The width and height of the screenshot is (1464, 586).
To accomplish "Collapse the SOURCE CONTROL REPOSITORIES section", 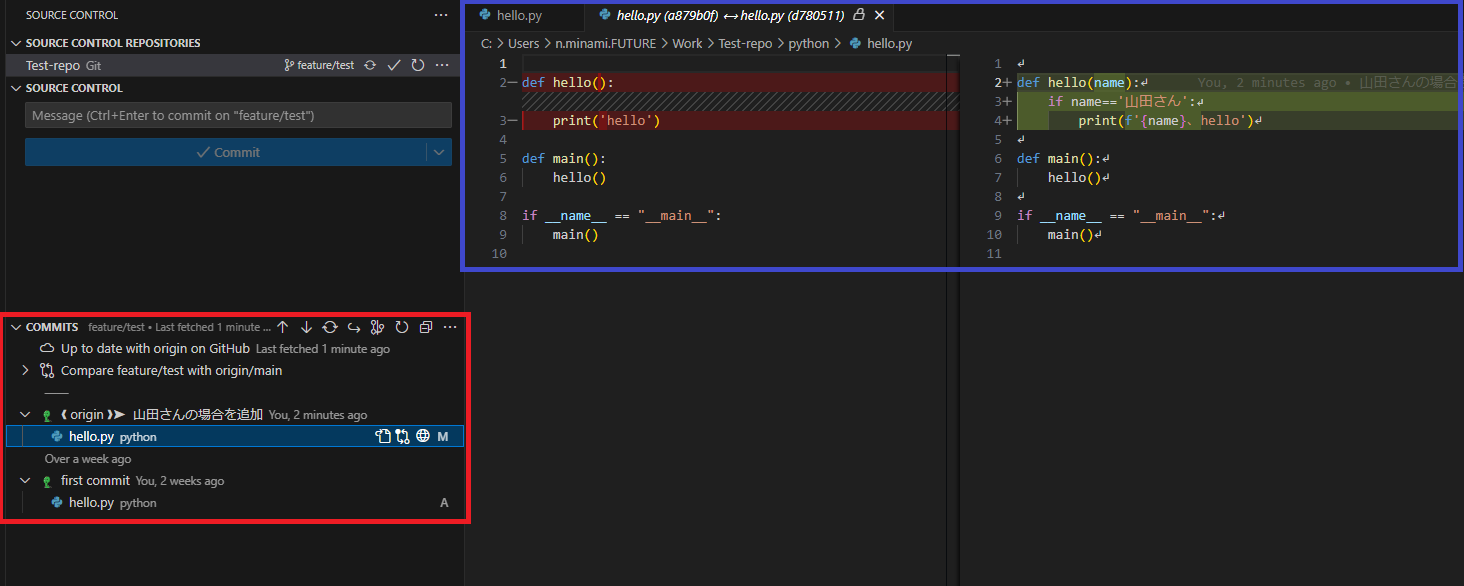I will 15,42.
